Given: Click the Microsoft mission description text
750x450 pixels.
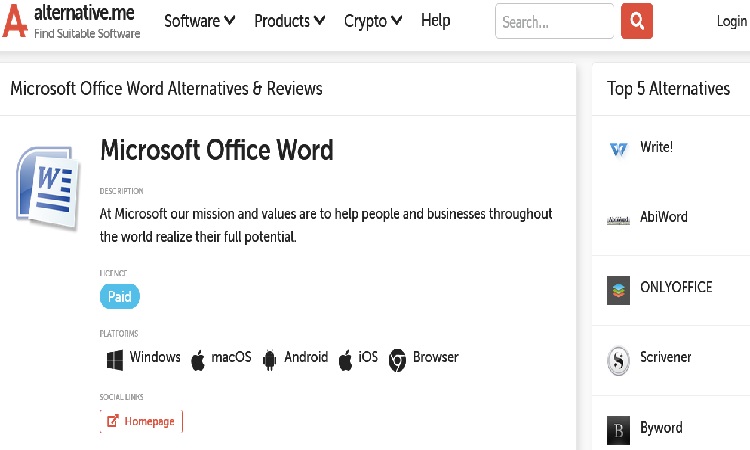Looking at the screenshot, I should (x=326, y=225).
